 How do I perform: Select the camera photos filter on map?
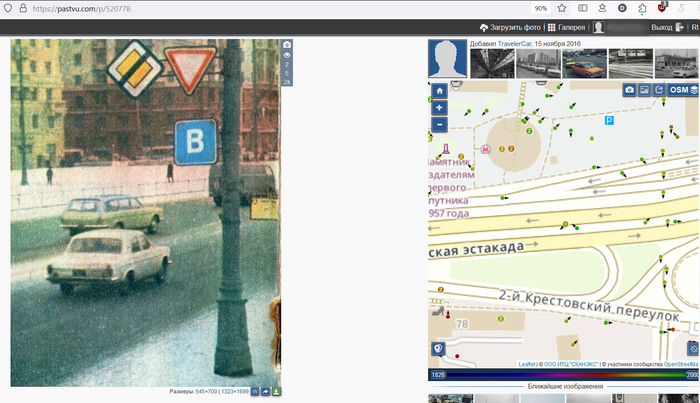coord(629,90)
